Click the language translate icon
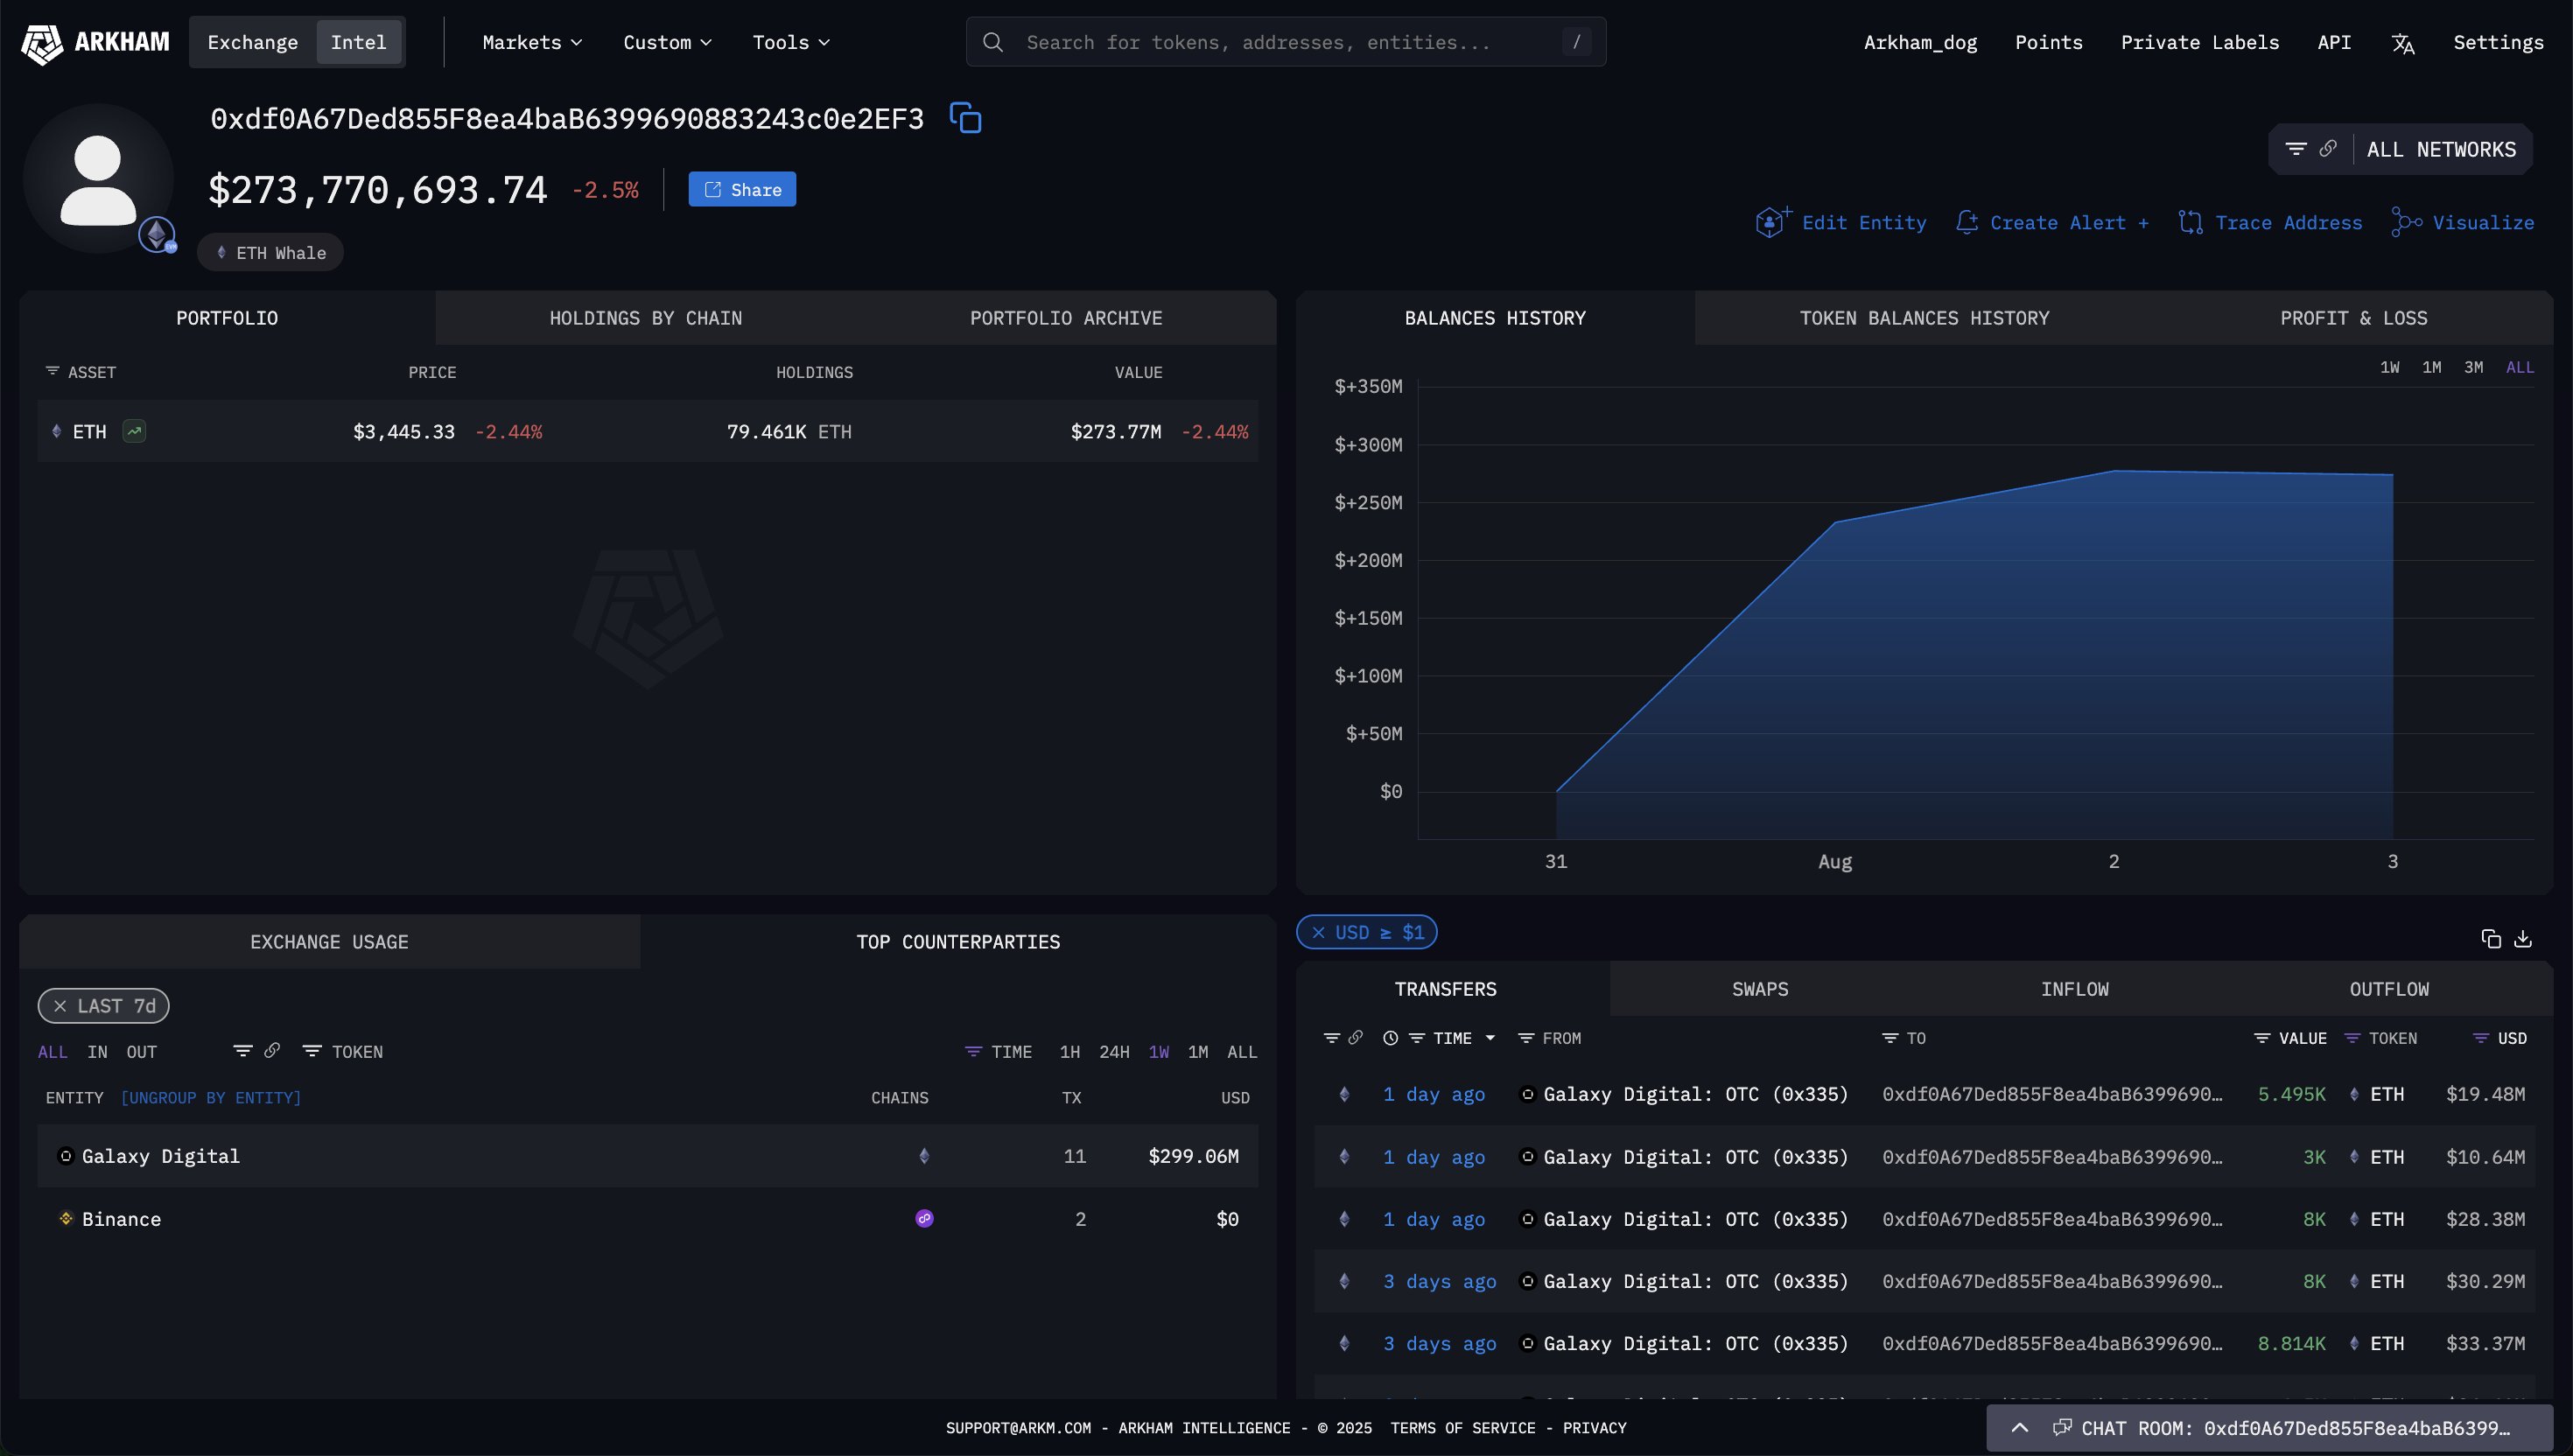2573x1456 pixels. tap(2402, 43)
